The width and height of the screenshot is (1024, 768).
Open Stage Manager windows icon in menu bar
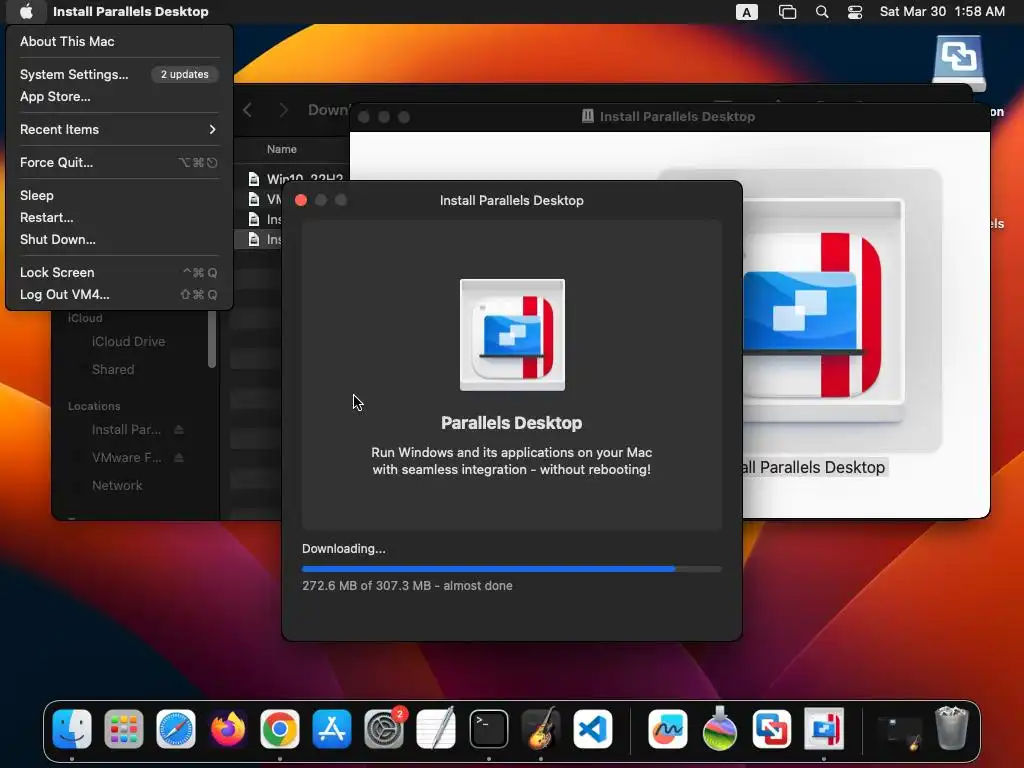coord(788,12)
